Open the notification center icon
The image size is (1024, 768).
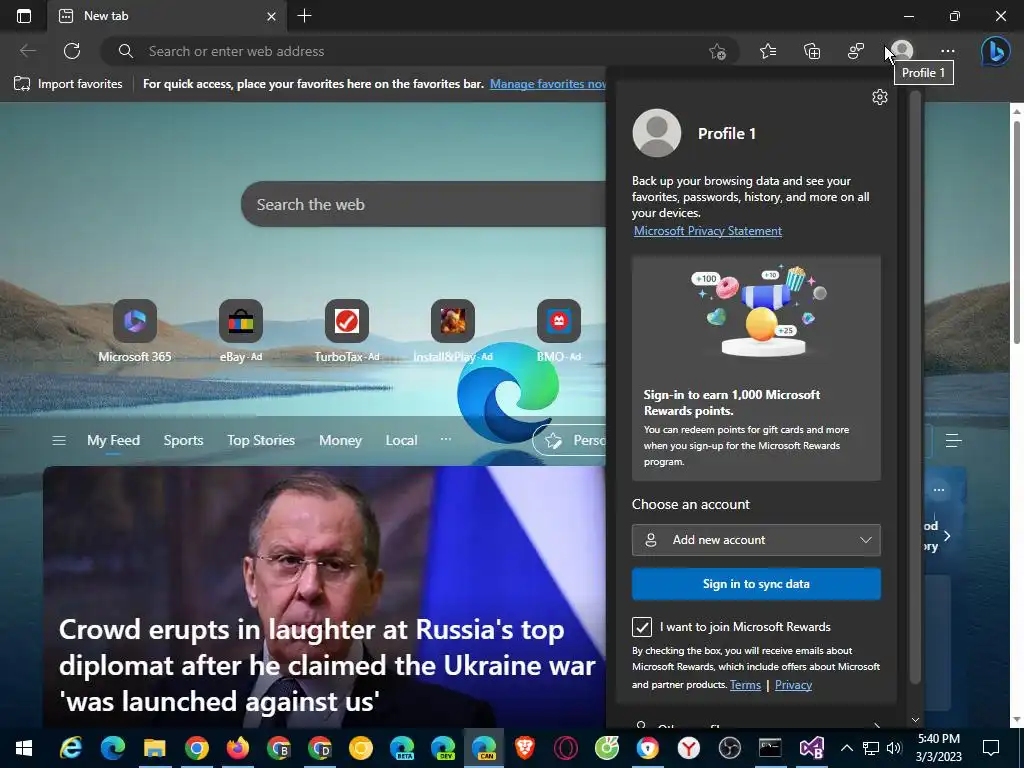(991, 748)
